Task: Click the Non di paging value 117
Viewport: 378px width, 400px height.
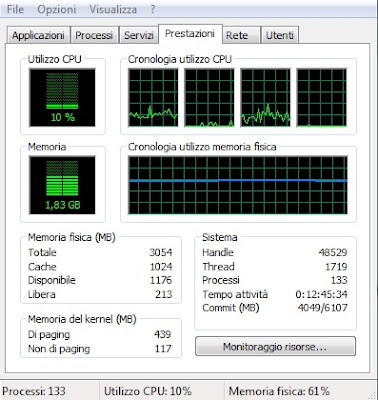Action: (x=163, y=349)
